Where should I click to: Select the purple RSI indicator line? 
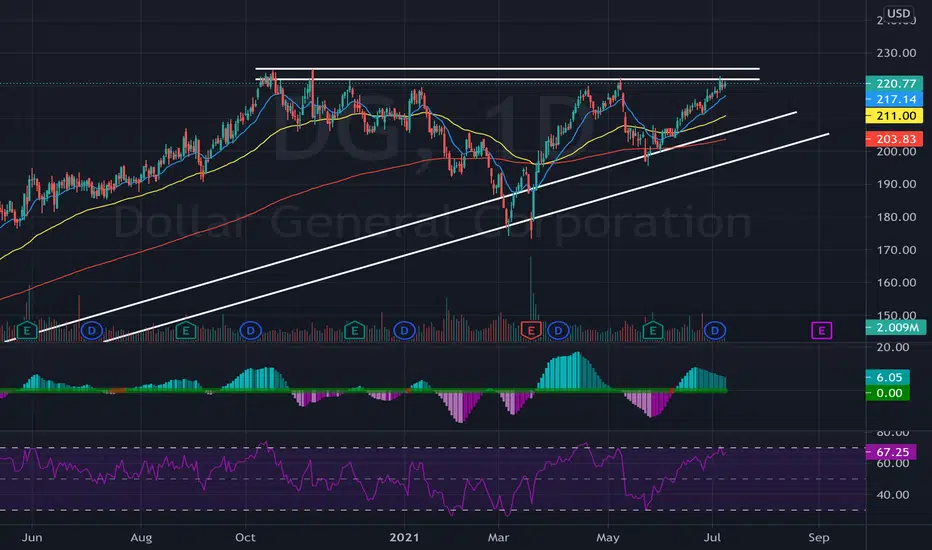[x=363, y=479]
